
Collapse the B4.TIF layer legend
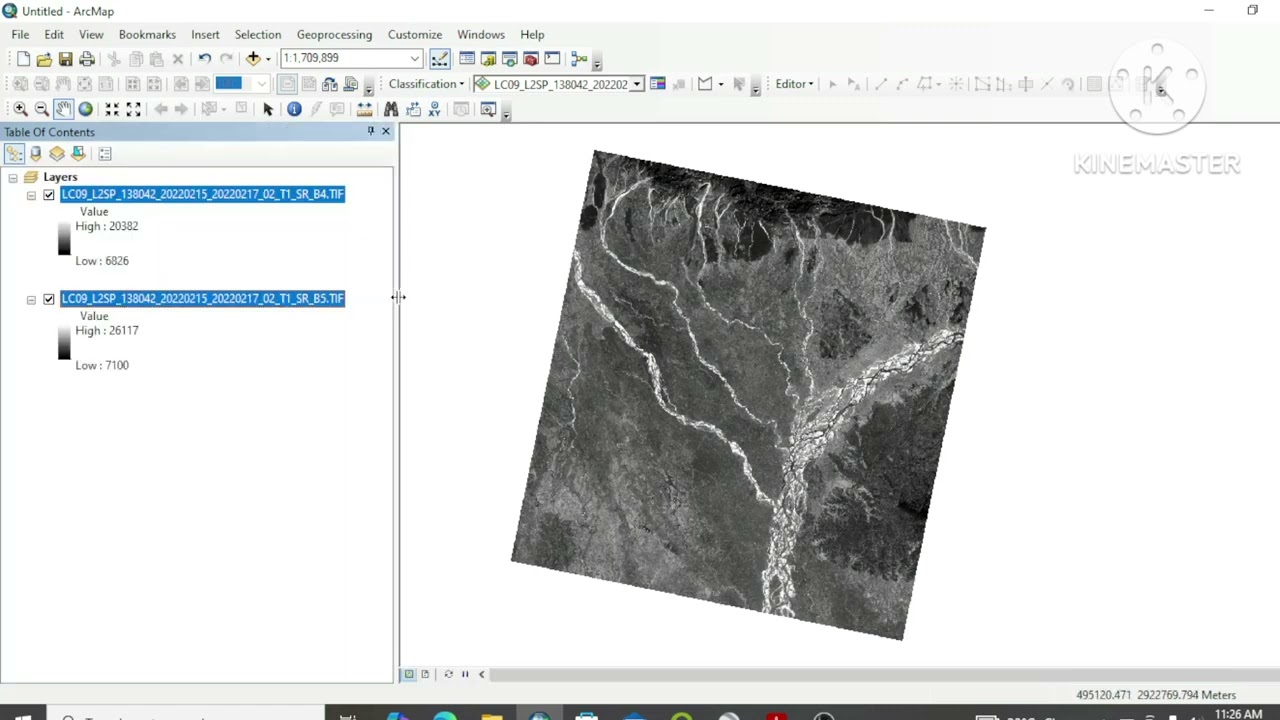coord(31,195)
